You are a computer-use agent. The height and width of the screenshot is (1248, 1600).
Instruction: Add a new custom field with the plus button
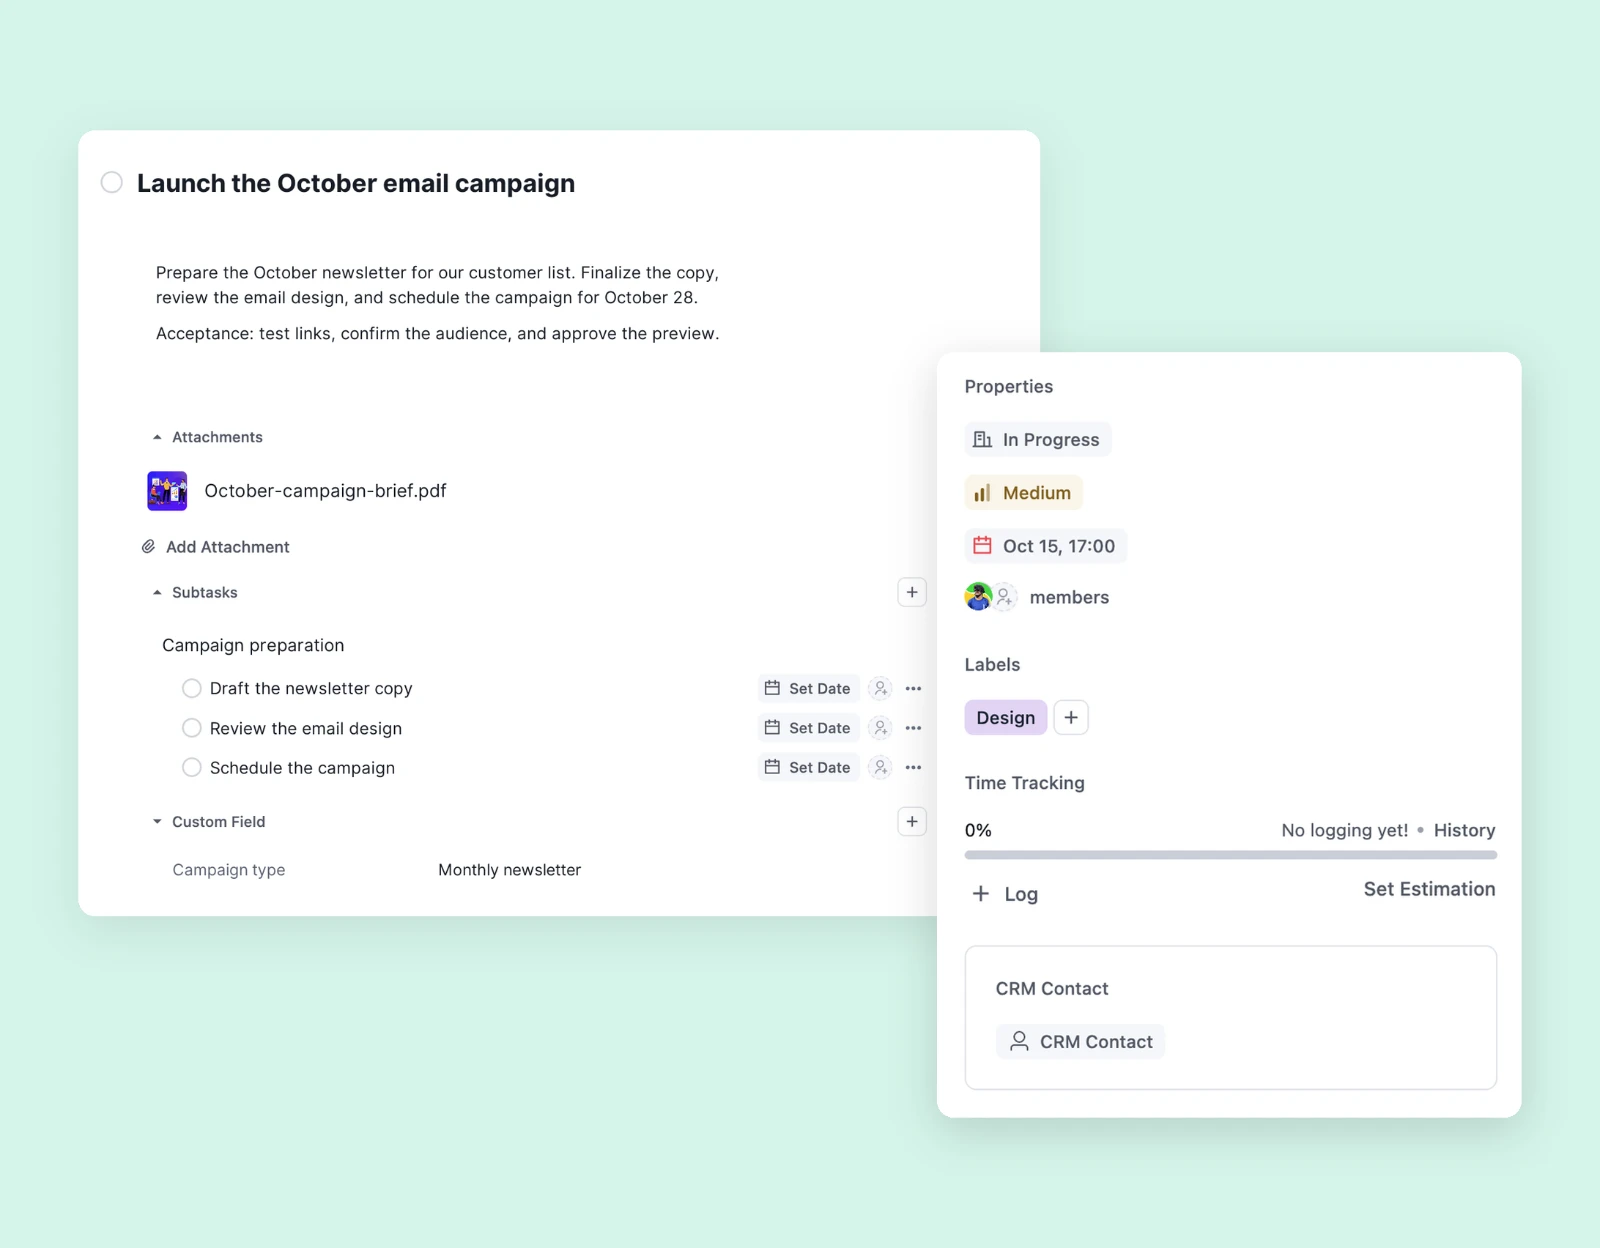(x=912, y=822)
